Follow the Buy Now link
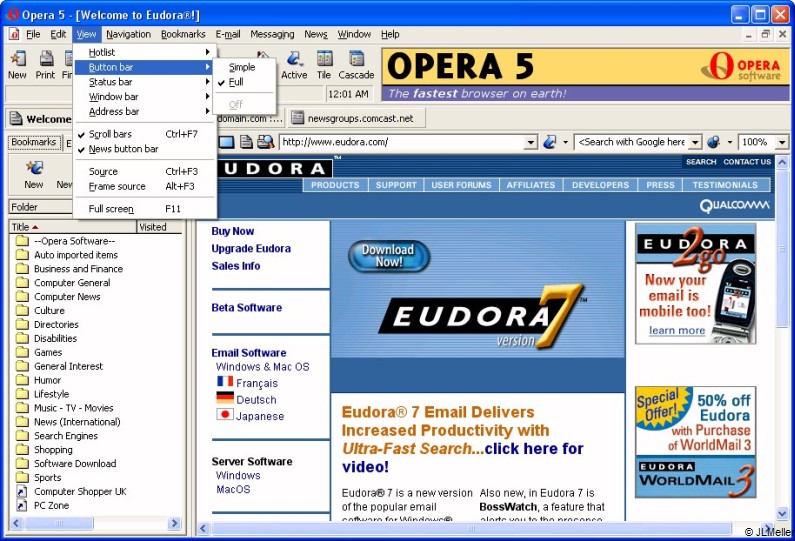This screenshot has width=795, height=541. [233, 231]
